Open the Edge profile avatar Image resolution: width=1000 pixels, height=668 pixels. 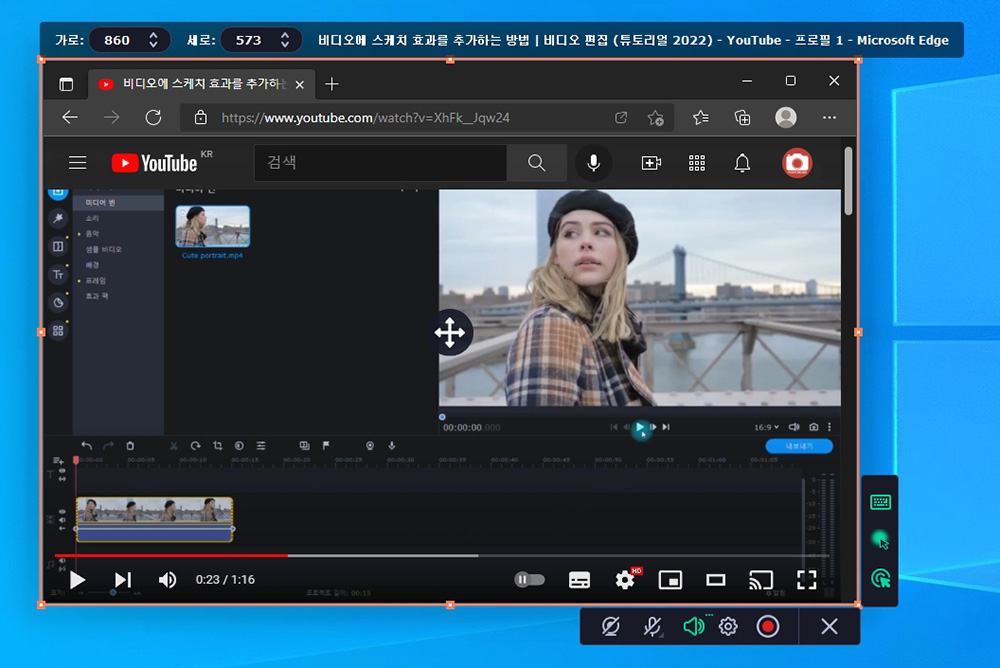tap(786, 117)
